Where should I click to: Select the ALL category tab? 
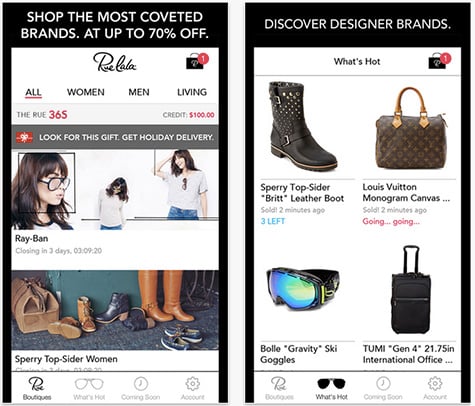point(33,92)
